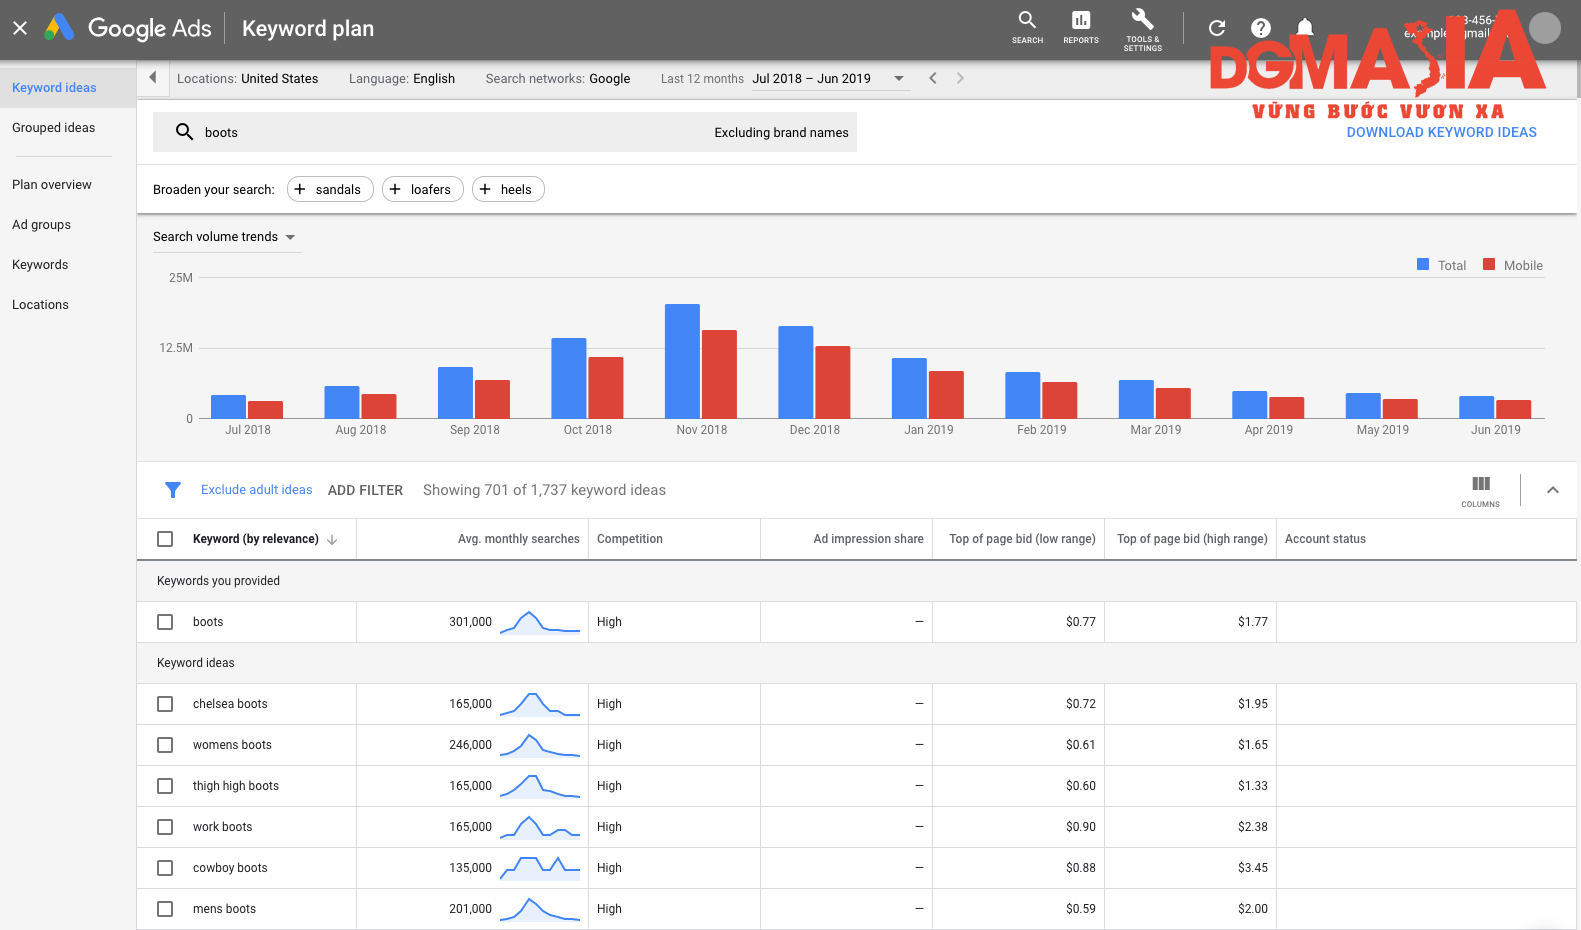Sort by Top of page bid (high range)
Viewport: 1581px width, 930px height.
pos(1192,539)
